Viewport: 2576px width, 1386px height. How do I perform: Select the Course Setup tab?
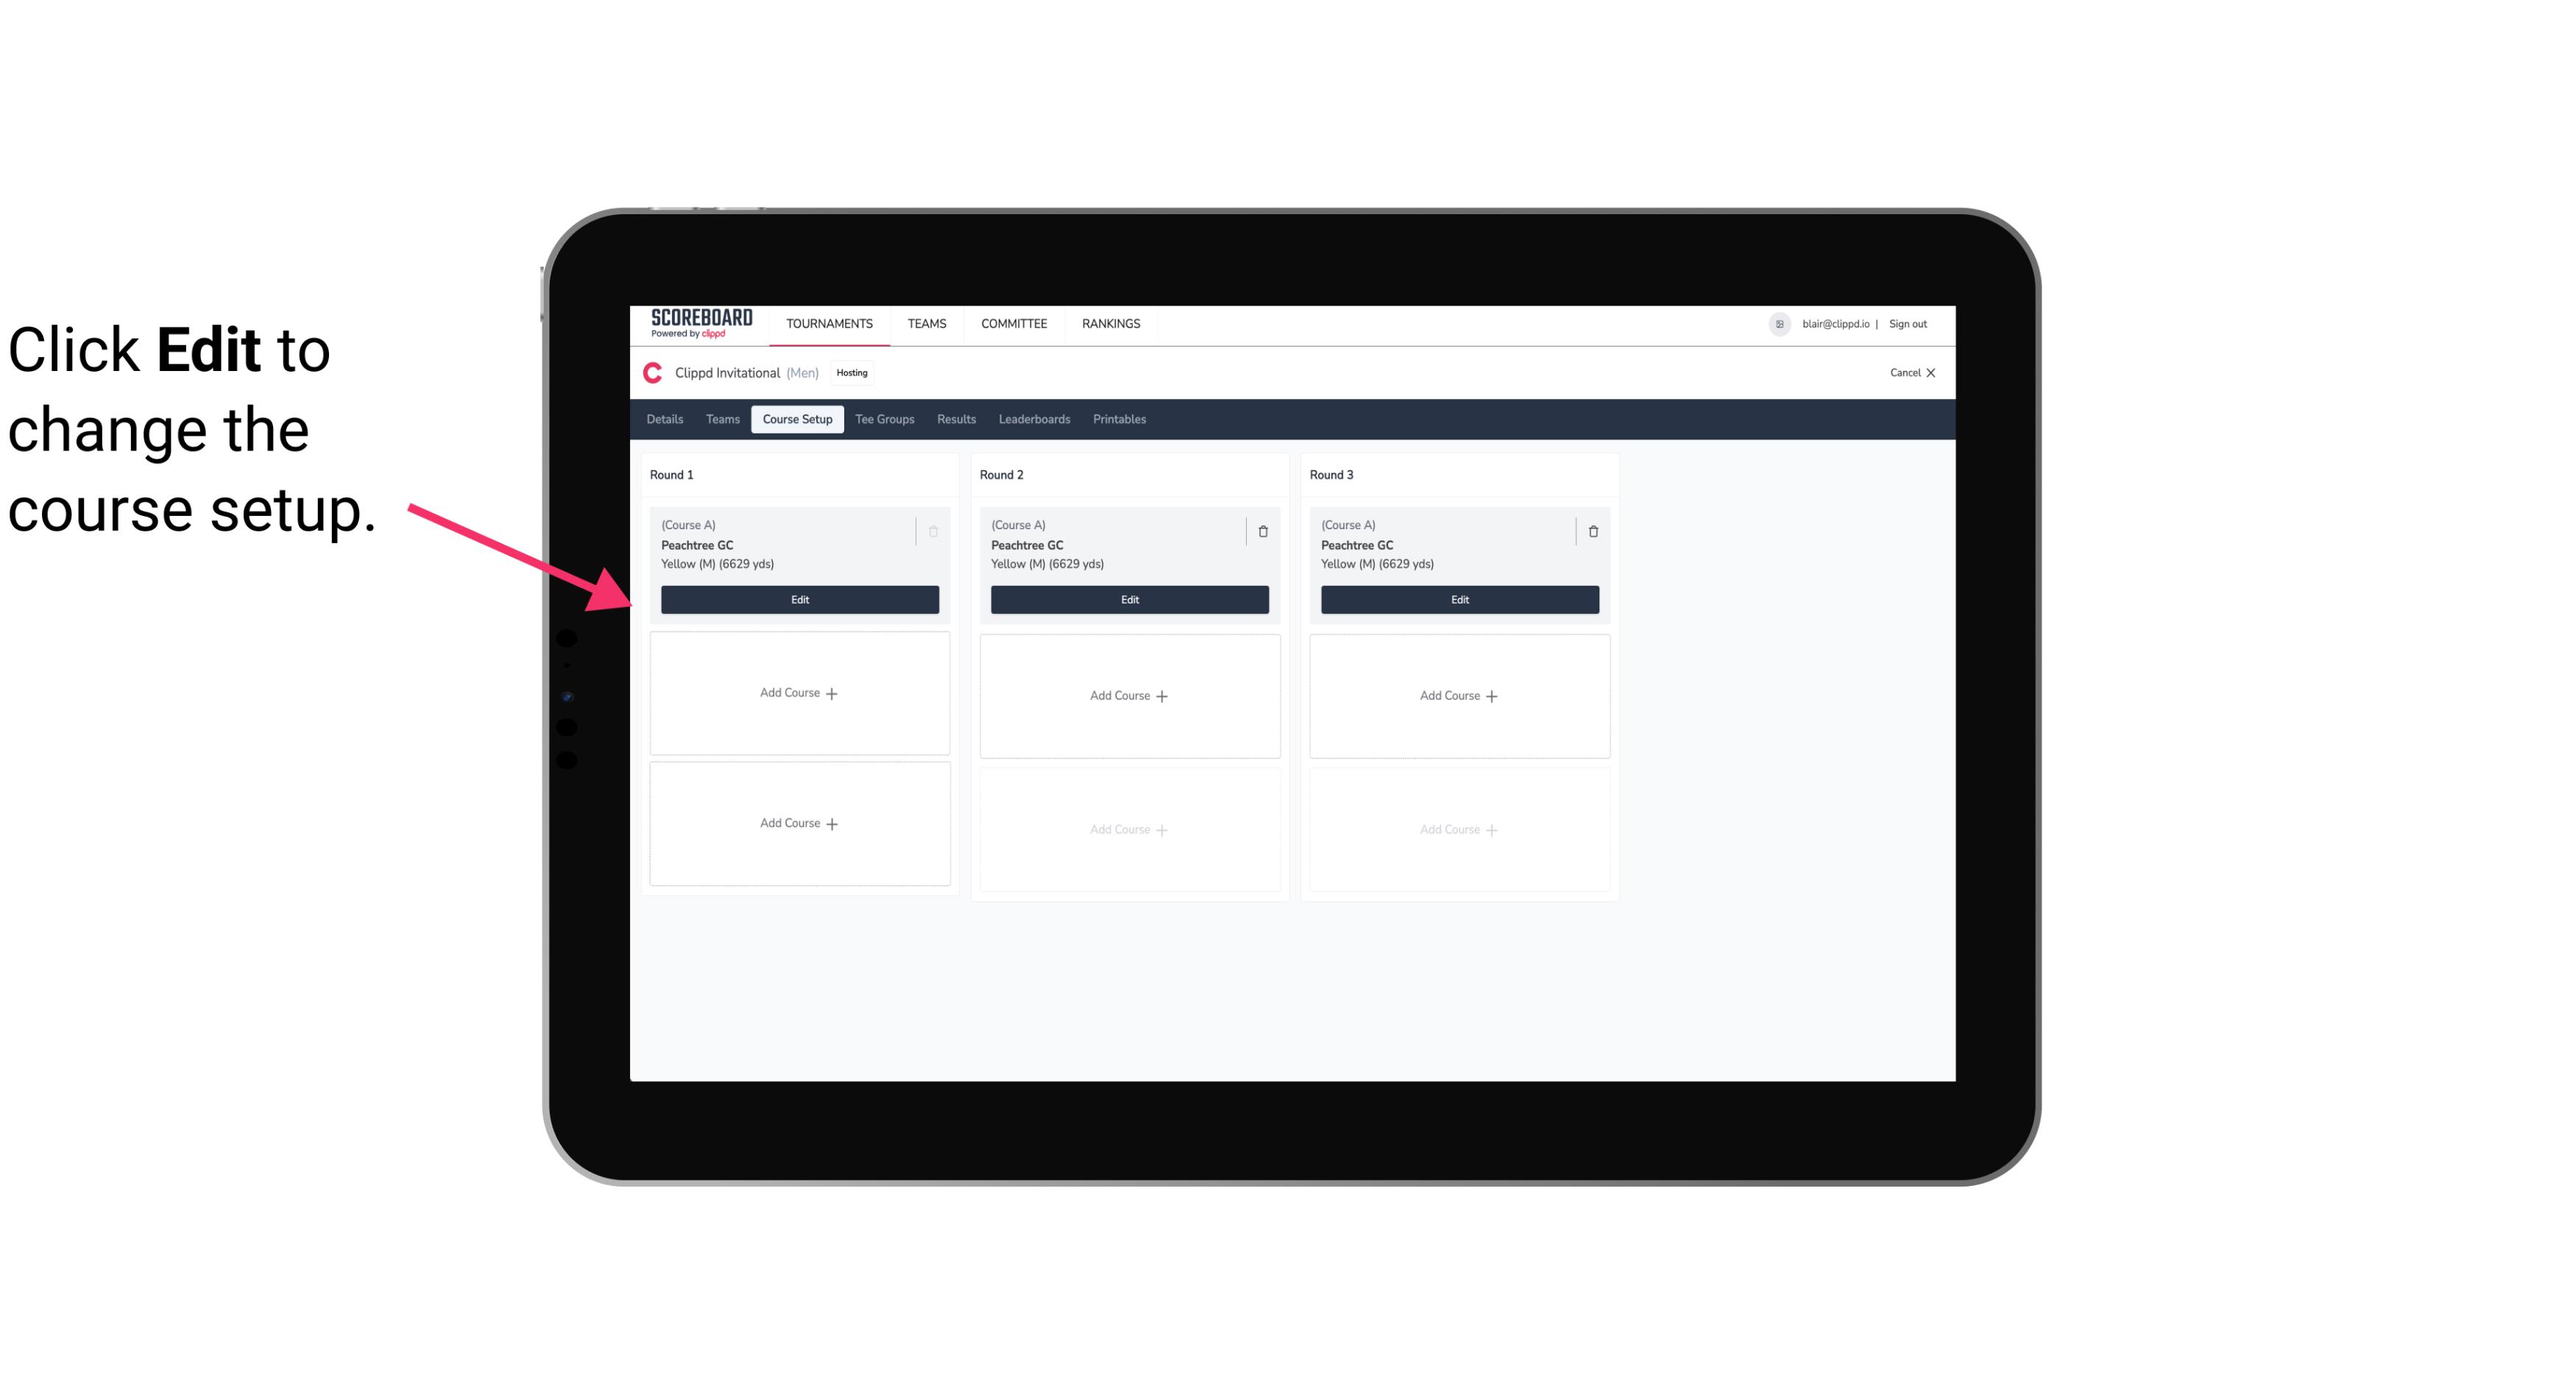click(x=795, y=418)
